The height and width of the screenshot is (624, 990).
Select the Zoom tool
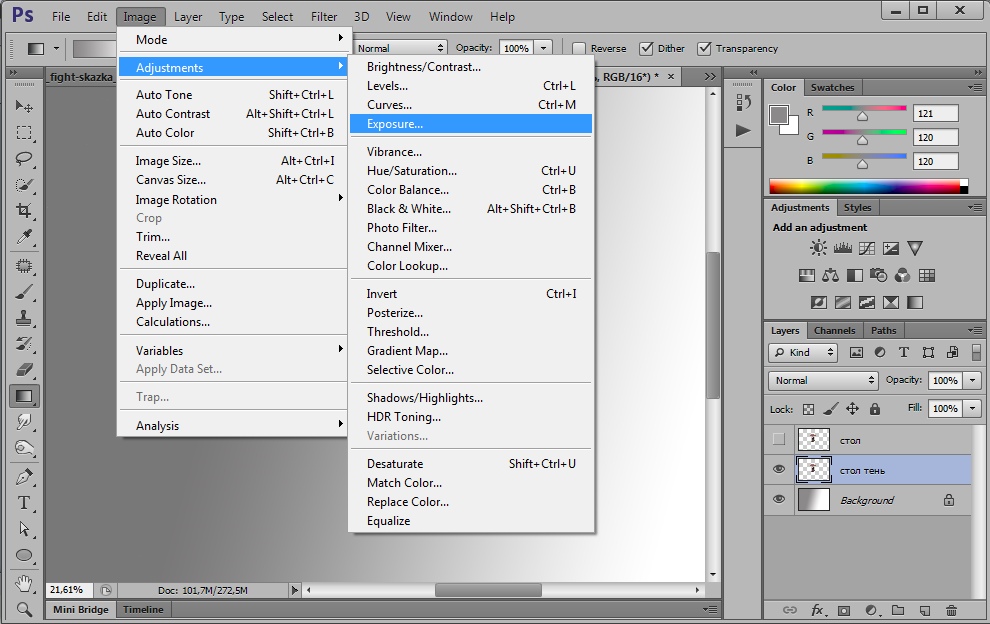[x=24, y=609]
